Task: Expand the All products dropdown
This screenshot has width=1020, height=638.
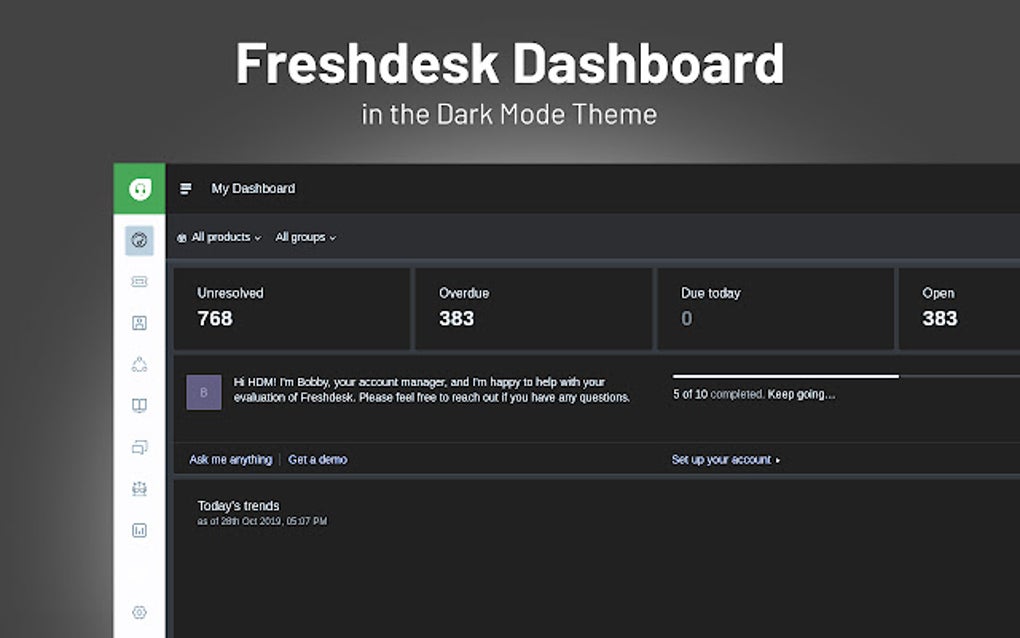Action: (x=221, y=237)
